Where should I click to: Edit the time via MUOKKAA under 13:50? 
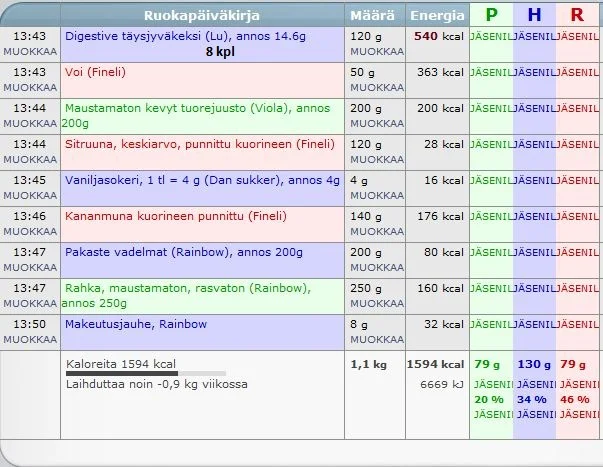30,338
